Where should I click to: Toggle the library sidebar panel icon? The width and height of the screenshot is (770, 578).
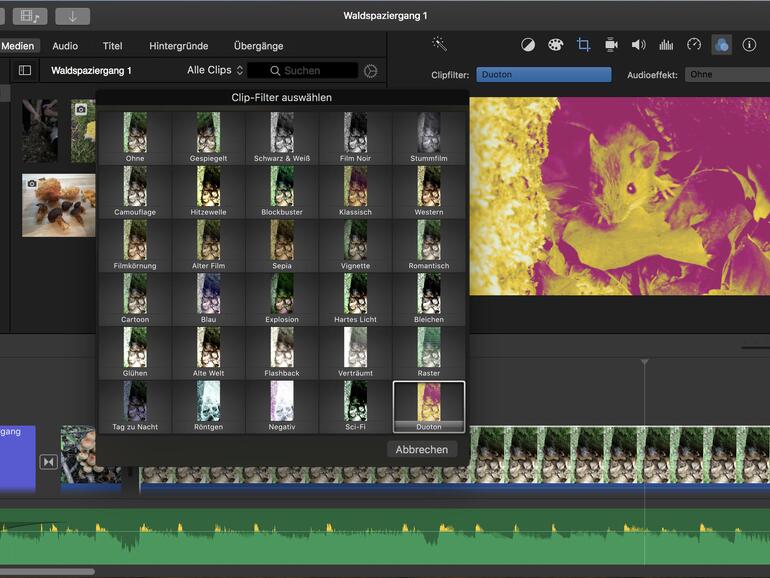pyautogui.click(x=25, y=70)
